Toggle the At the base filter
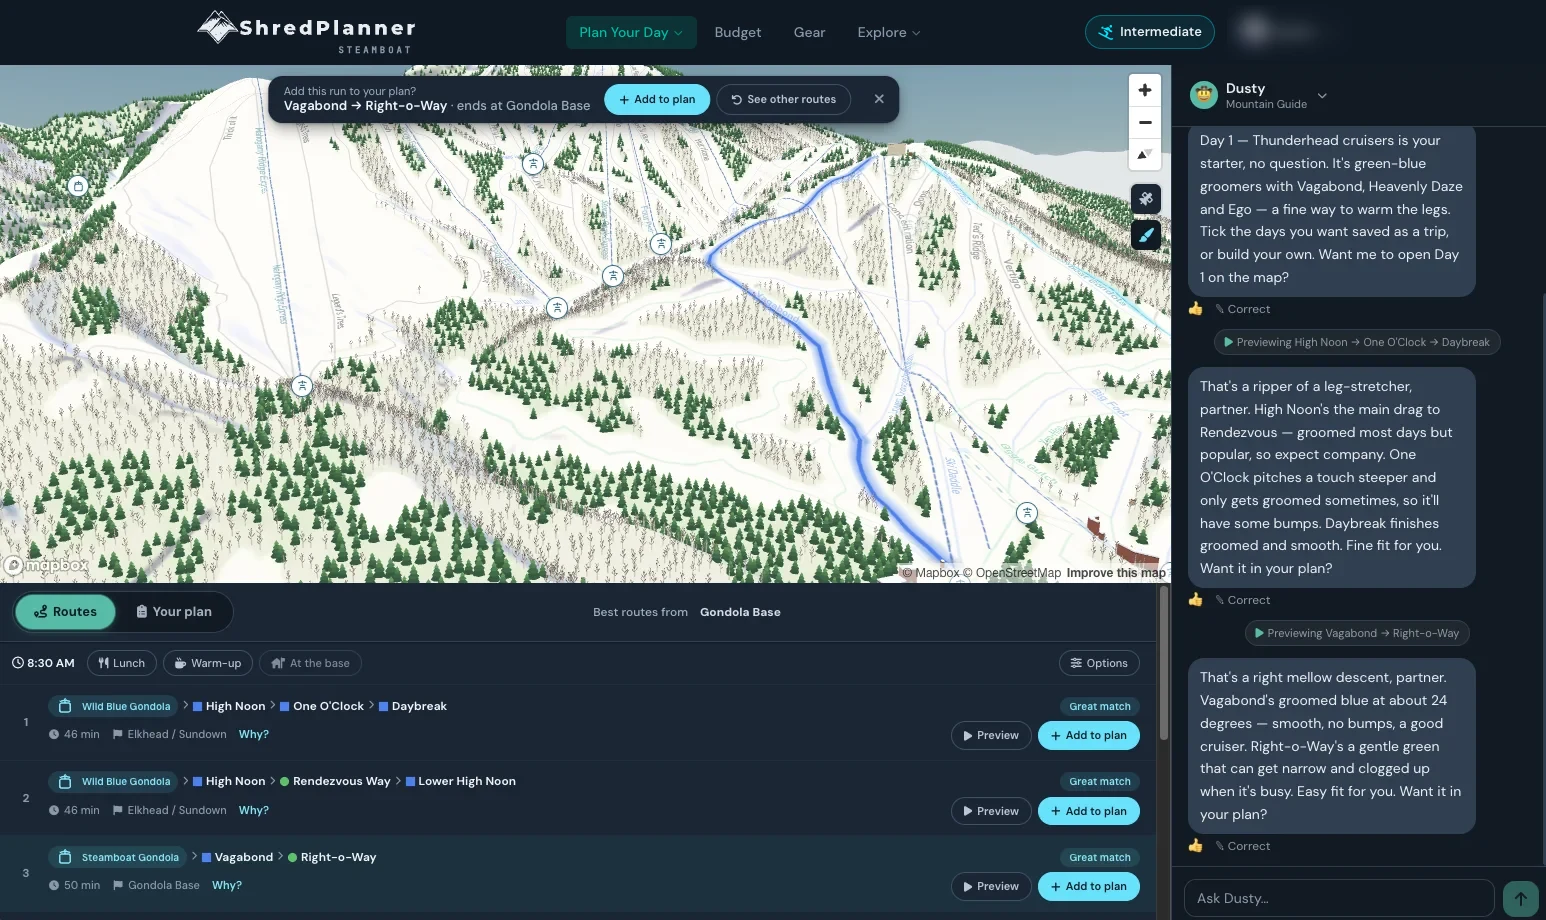 [311, 663]
